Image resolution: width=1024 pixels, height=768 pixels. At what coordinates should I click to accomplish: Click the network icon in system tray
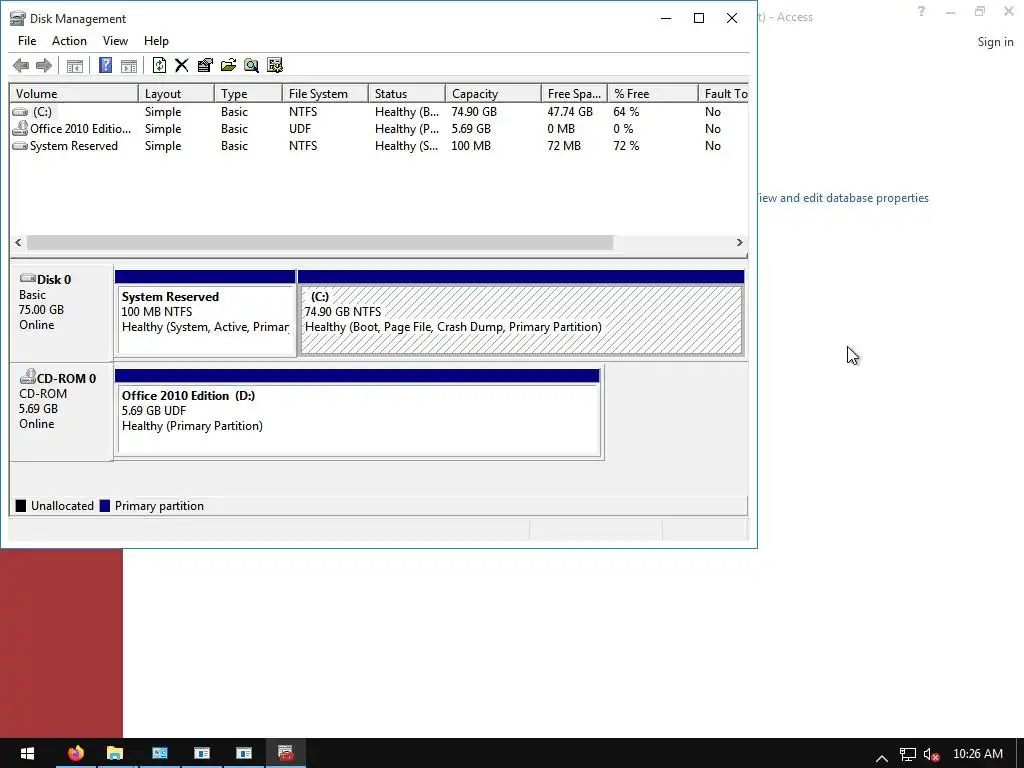click(908, 755)
